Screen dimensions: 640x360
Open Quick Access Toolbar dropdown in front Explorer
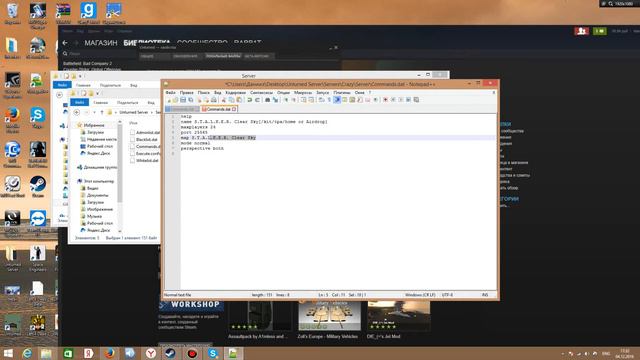click(x=97, y=93)
